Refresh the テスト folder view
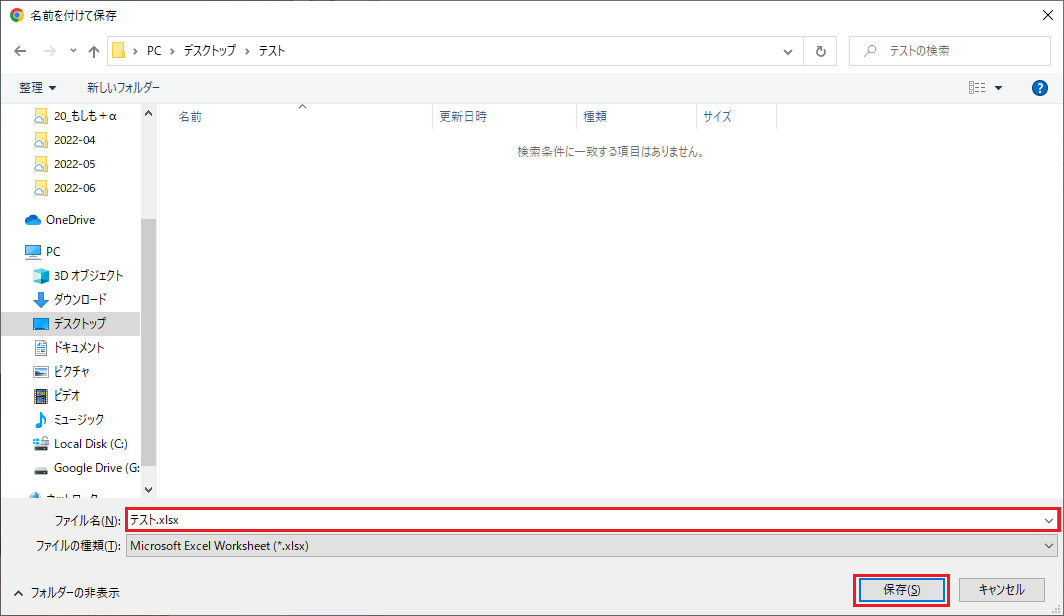 coord(820,51)
